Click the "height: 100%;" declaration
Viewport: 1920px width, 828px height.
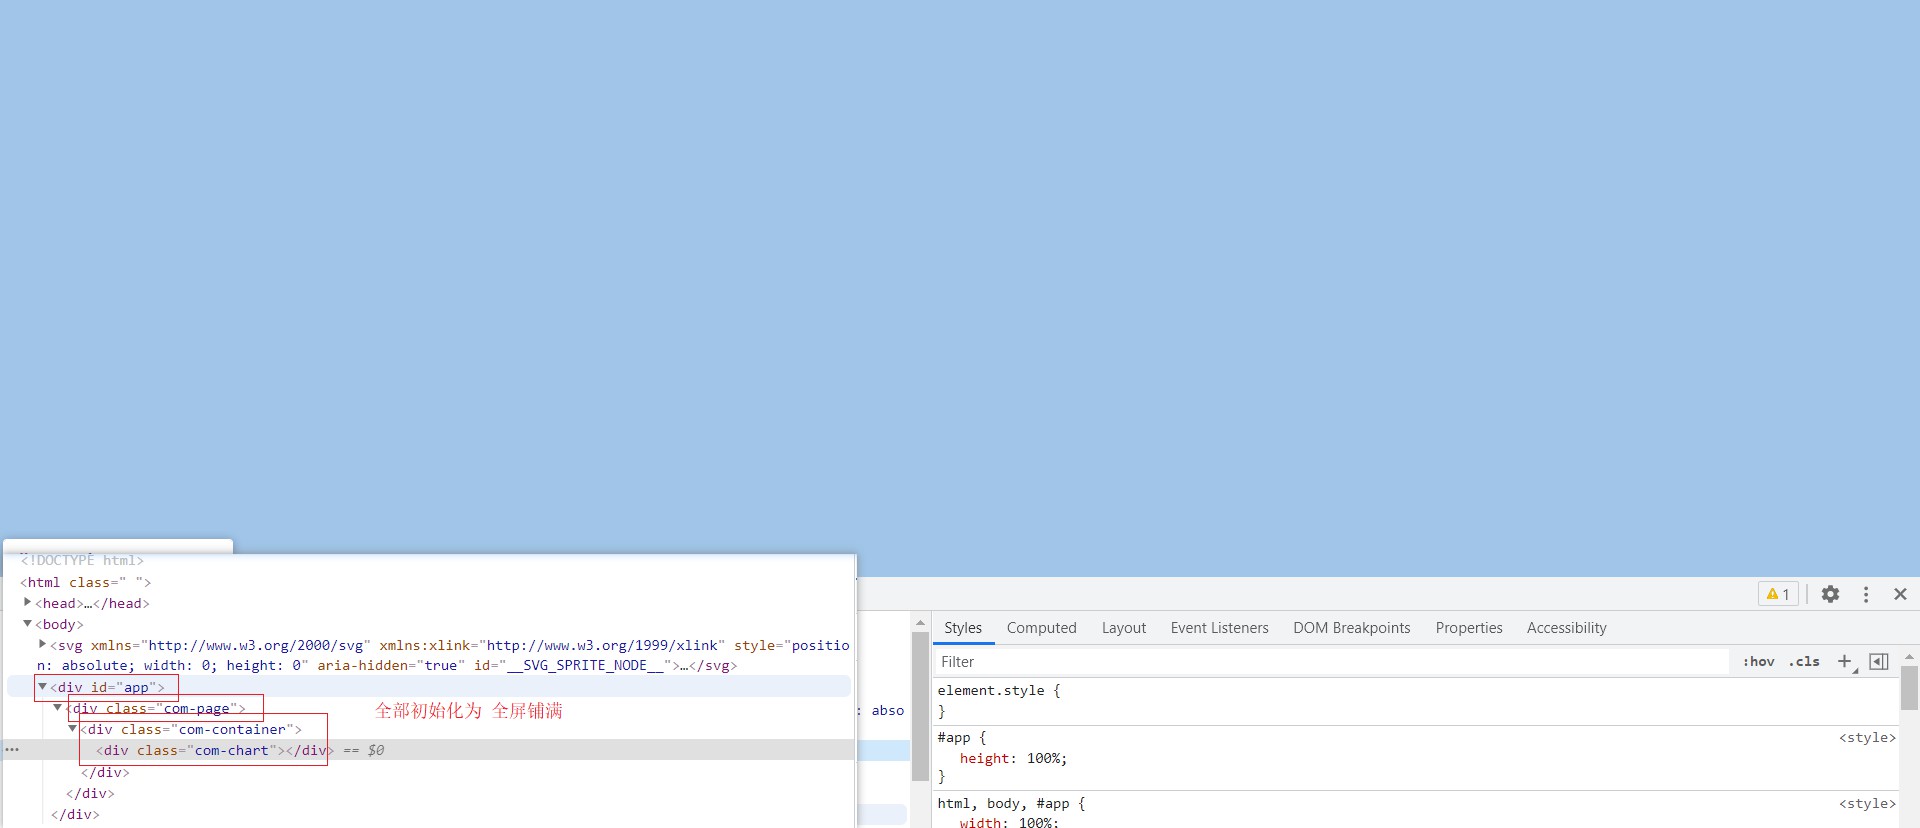[x=1013, y=758]
